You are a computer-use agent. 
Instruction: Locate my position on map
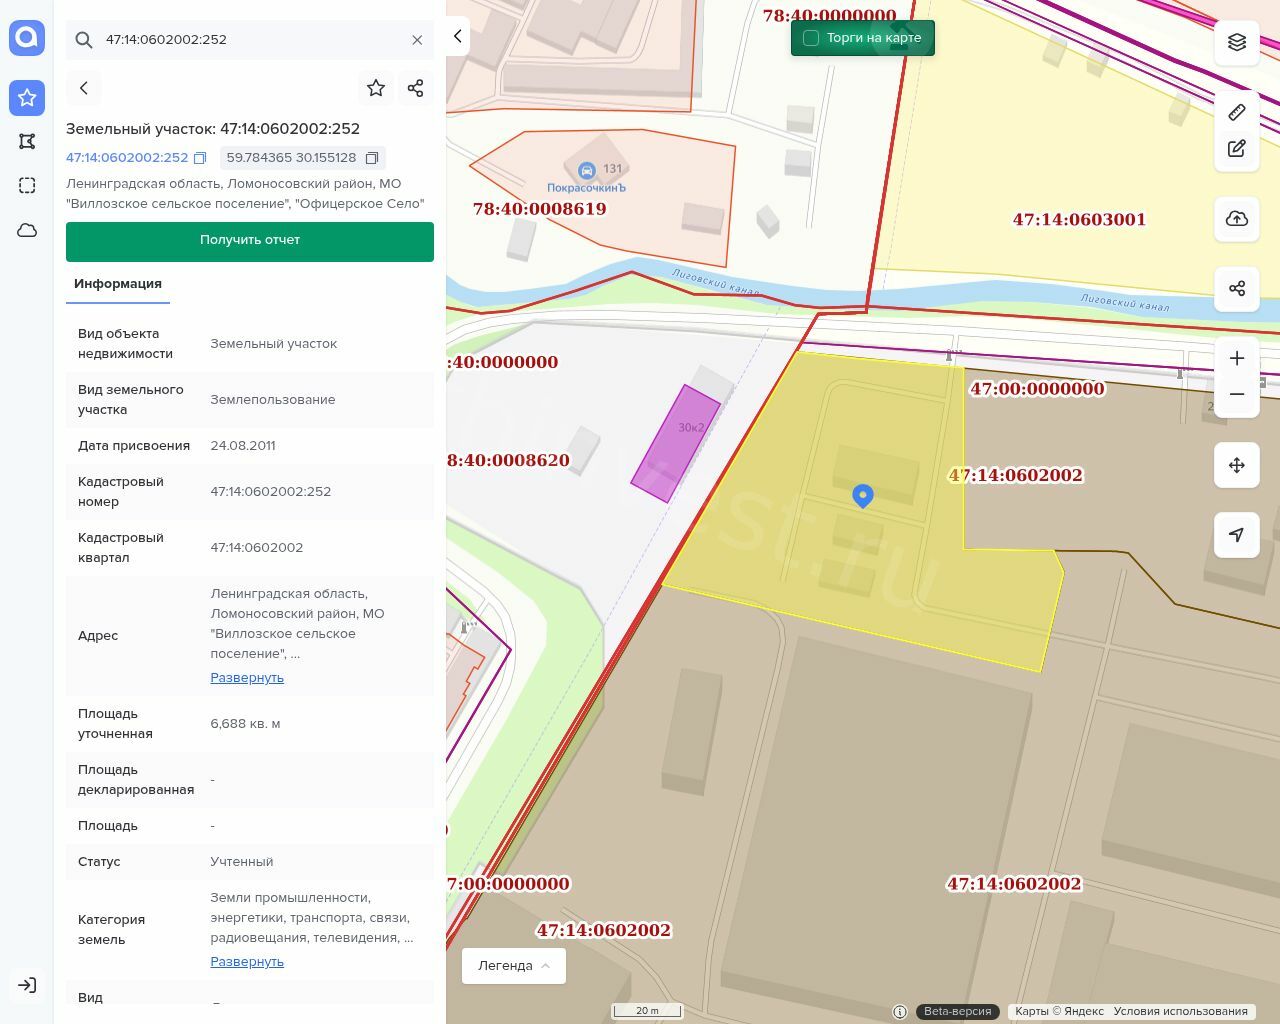point(1237,535)
